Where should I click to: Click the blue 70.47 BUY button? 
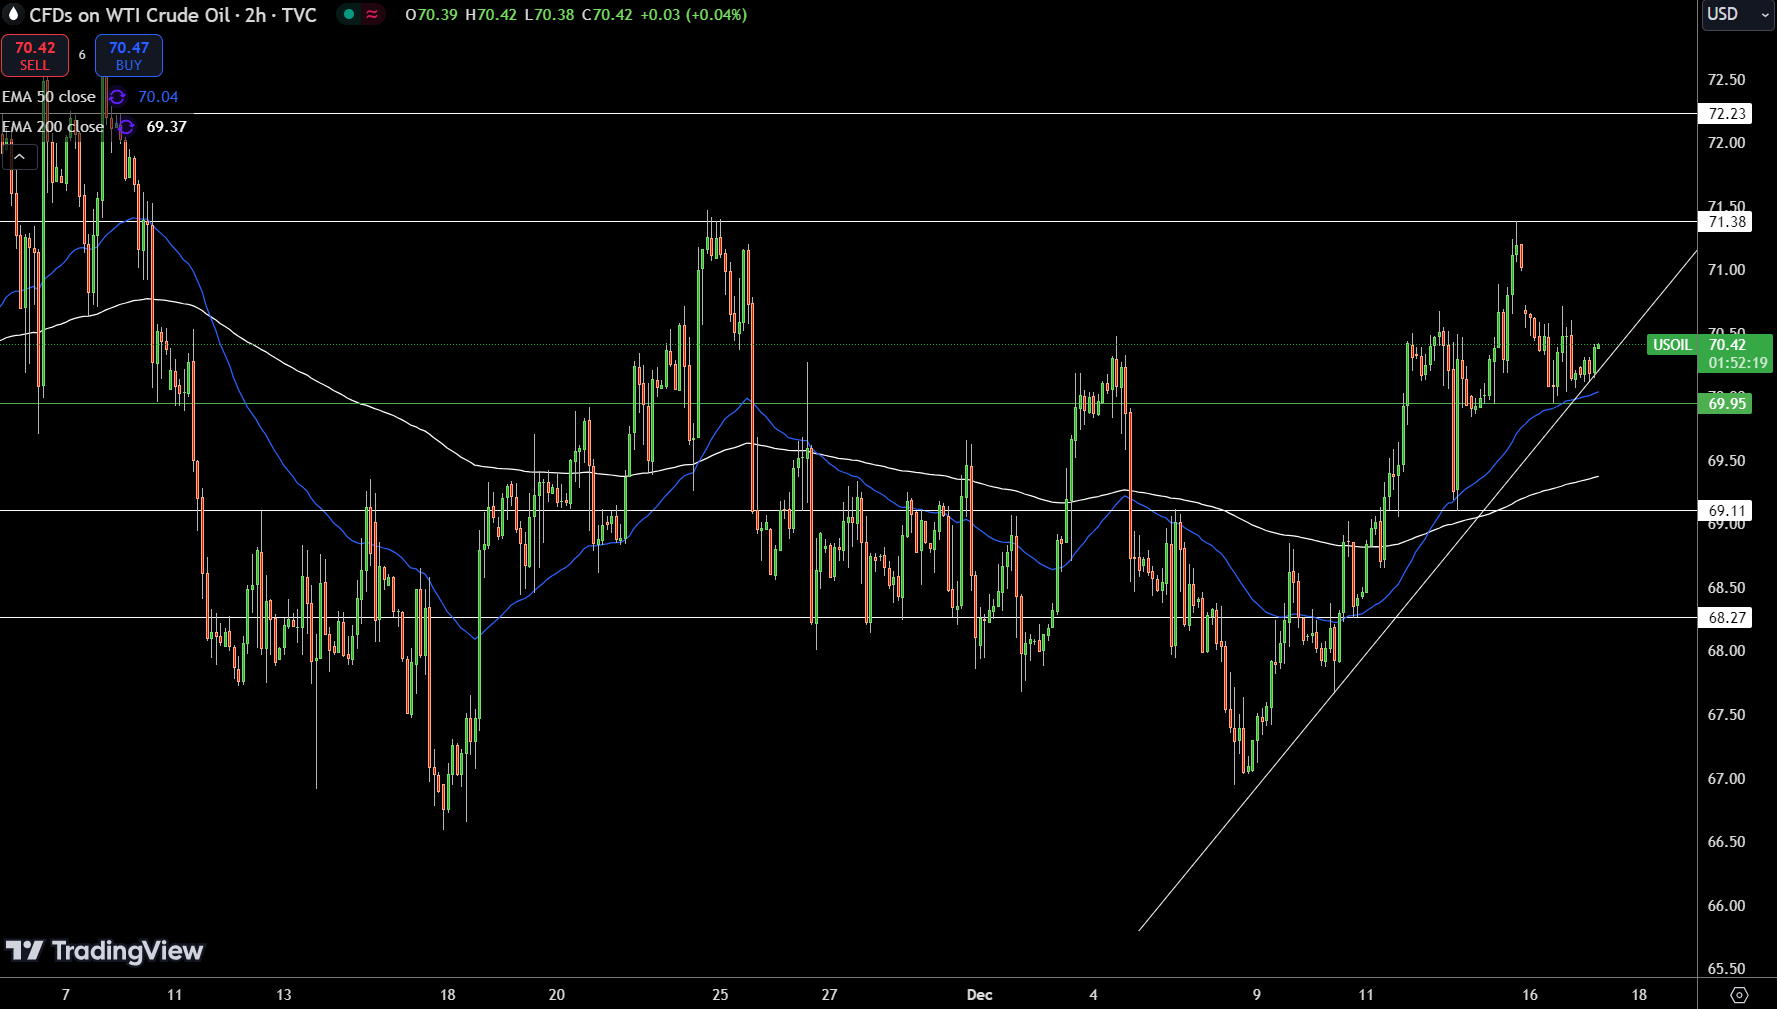[x=129, y=56]
